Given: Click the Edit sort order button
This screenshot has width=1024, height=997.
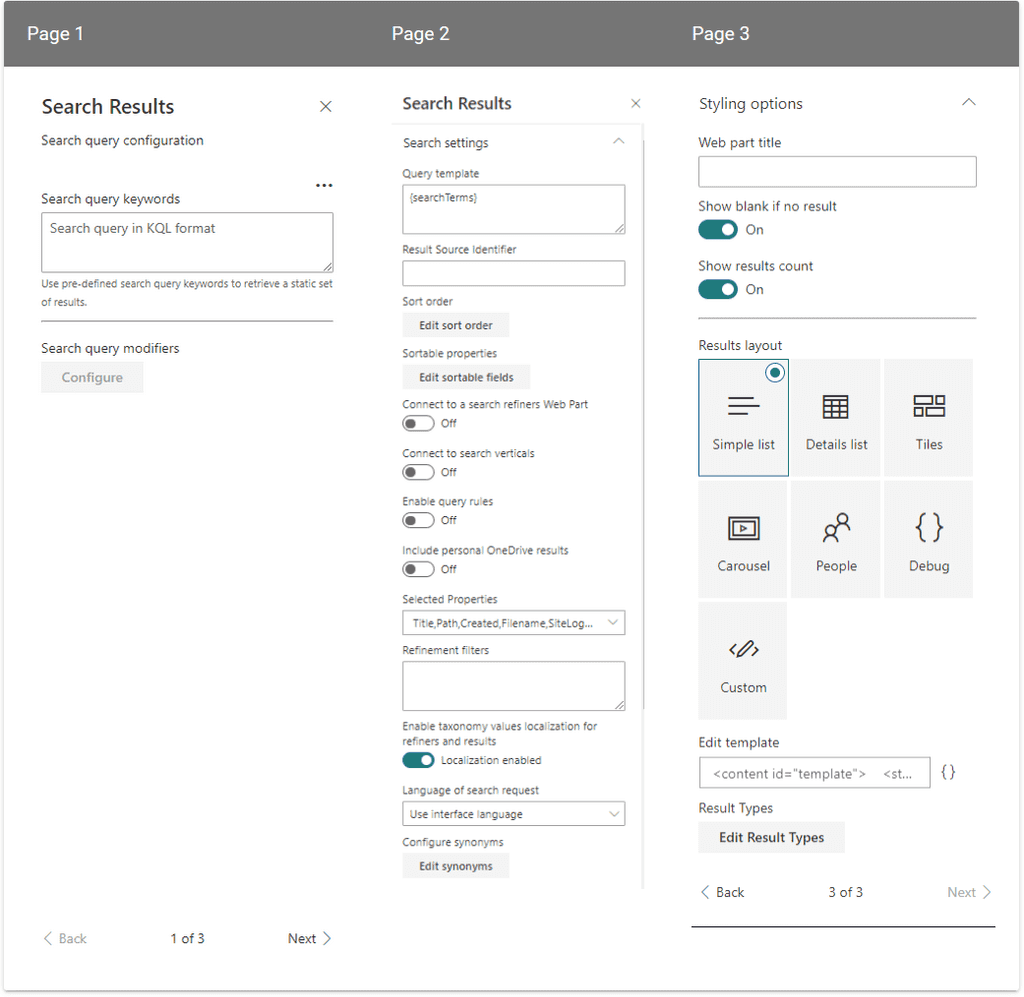Looking at the screenshot, I should click(455, 325).
